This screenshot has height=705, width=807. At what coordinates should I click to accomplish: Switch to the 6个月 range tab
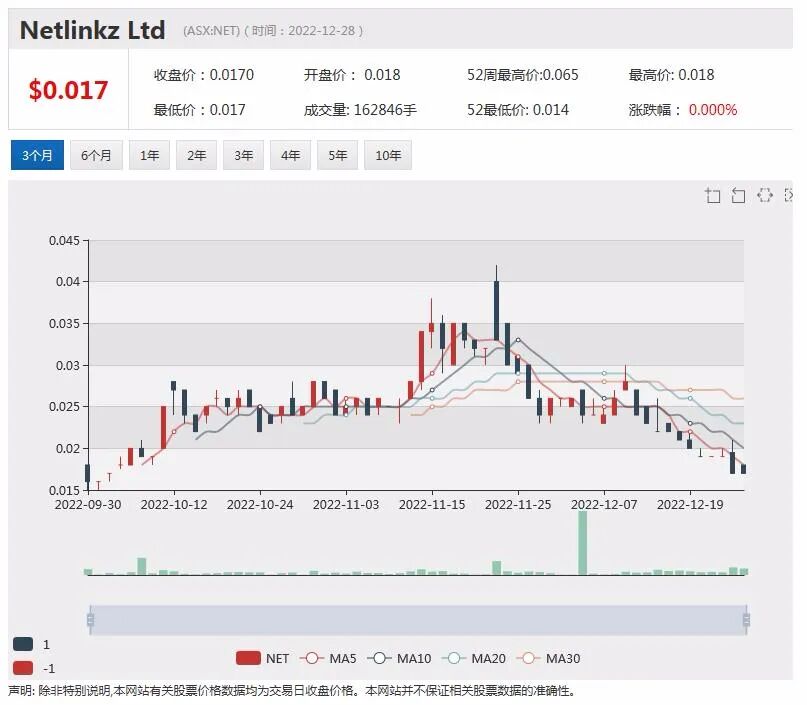pos(96,155)
